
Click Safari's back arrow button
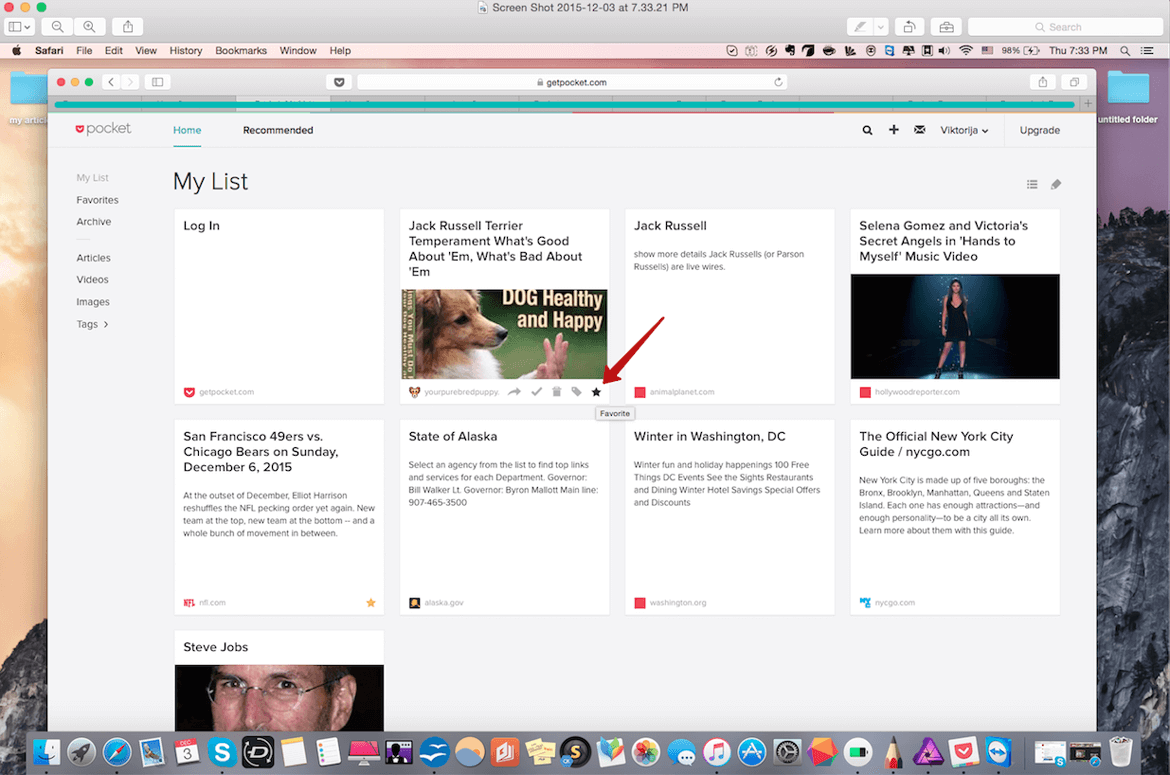(x=111, y=82)
